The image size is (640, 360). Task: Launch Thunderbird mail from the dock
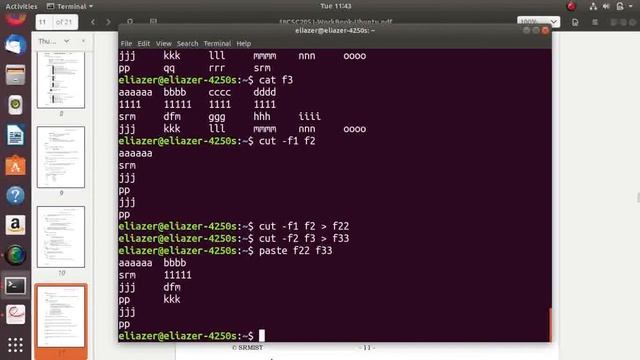click(16, 44)
